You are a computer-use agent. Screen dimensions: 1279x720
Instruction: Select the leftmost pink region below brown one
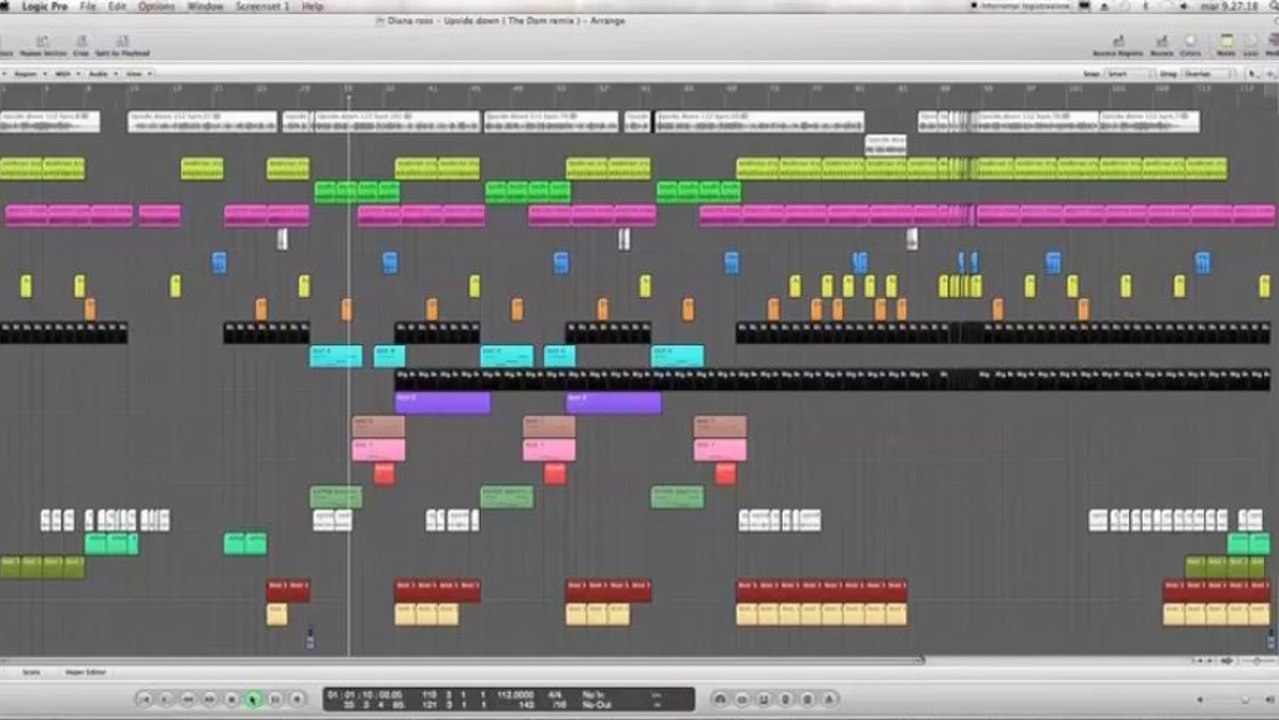pyautogui.click(x=378, y=450)
